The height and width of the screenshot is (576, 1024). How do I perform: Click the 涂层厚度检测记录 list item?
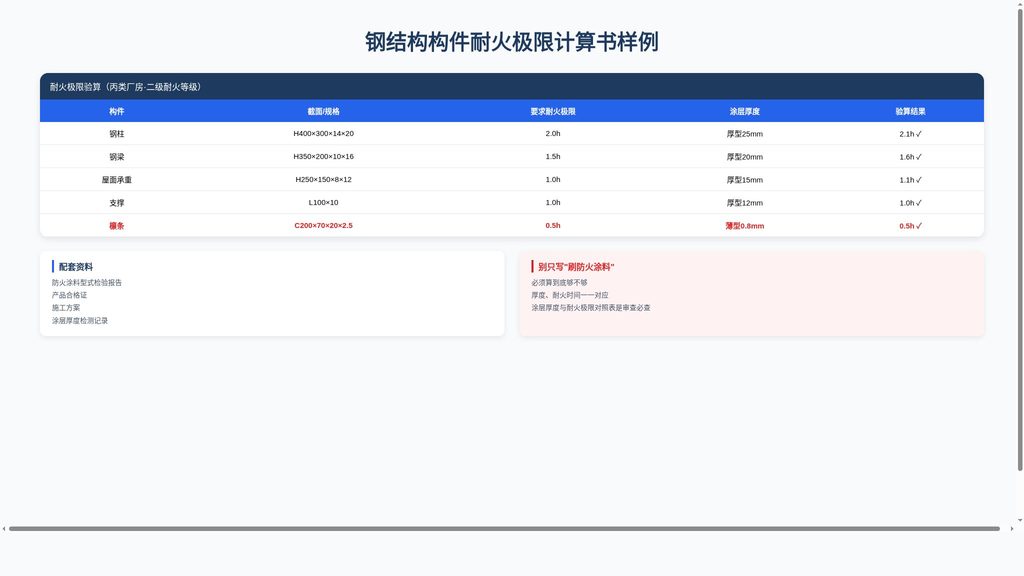(x=80, y=321)
